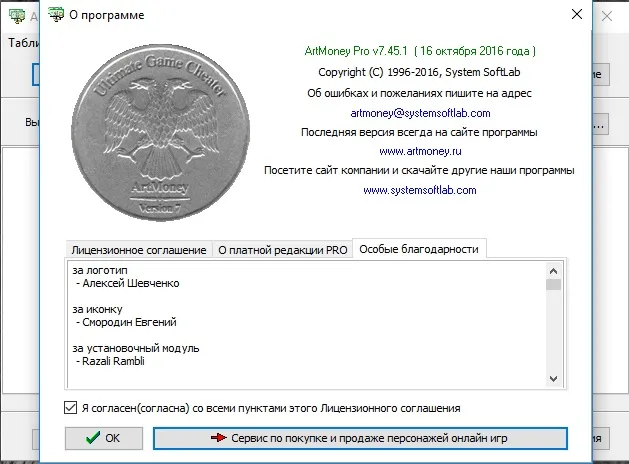The image size is (629, 464).
Task: Uncheck the license agreement consent checkbox
Action: [71, 407]
